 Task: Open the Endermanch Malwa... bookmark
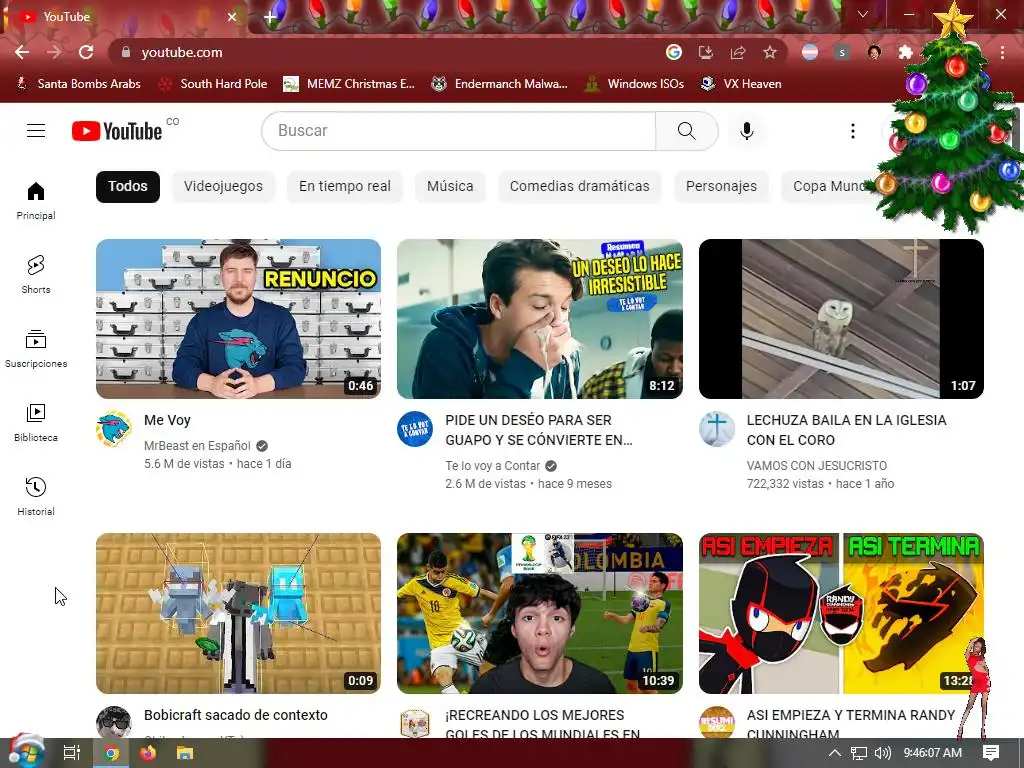point(500,84)
